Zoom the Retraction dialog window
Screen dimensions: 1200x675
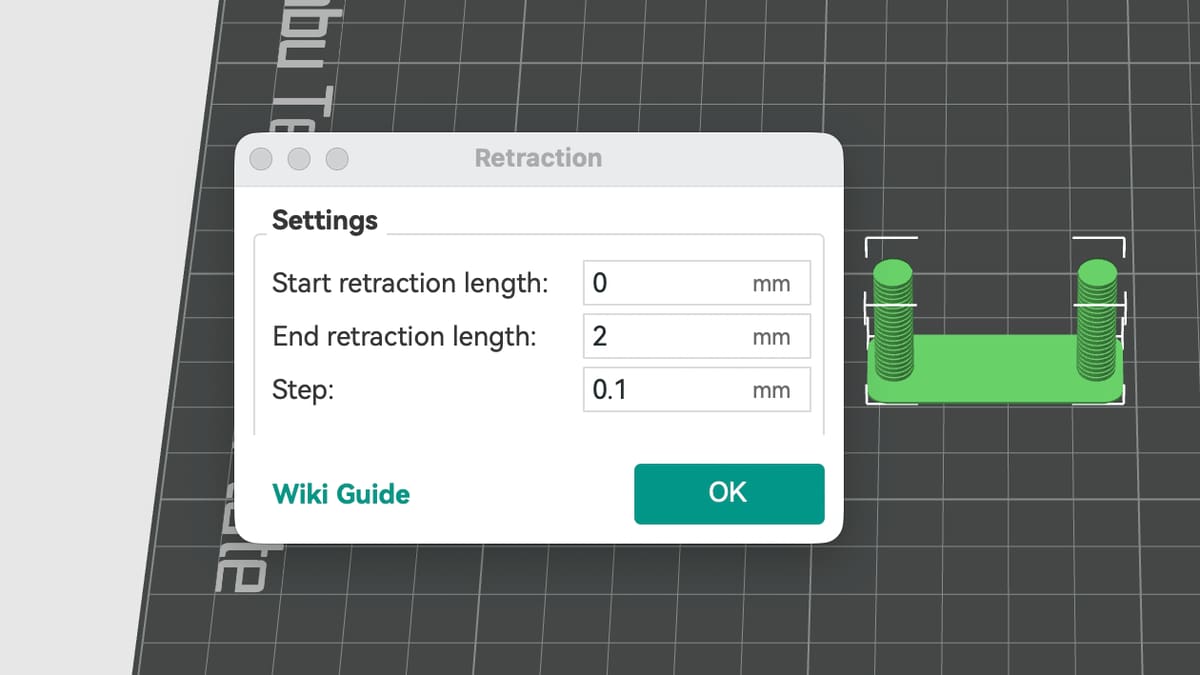pyautogui.click(x=337, y=159)
